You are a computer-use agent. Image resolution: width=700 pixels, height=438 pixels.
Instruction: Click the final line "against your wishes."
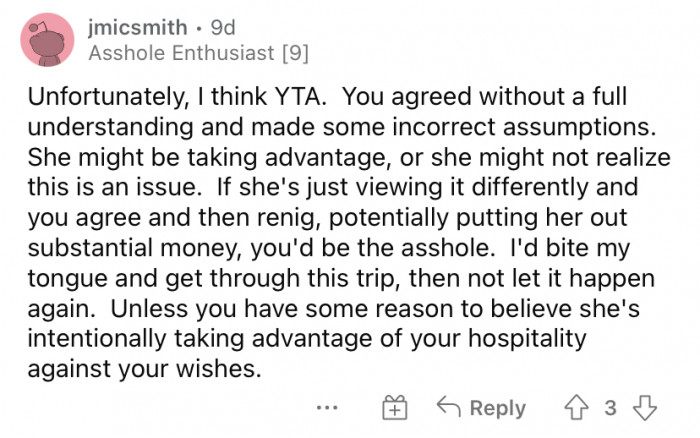143,369
